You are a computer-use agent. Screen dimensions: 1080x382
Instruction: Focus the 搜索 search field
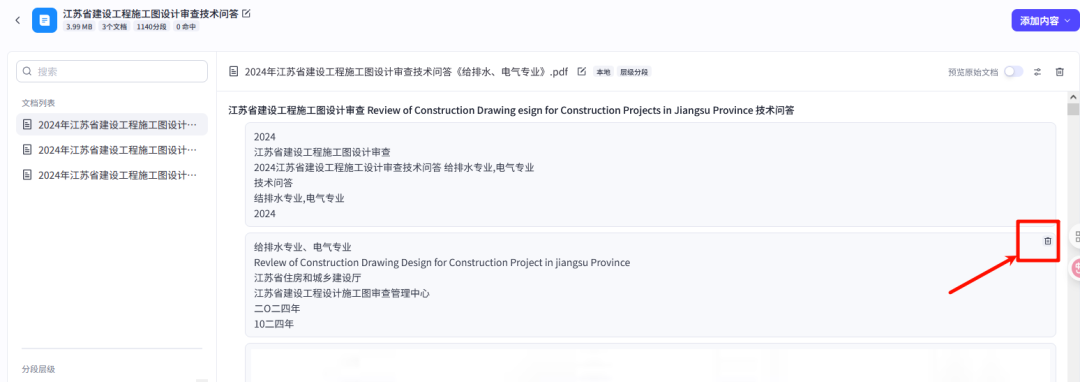112,72
